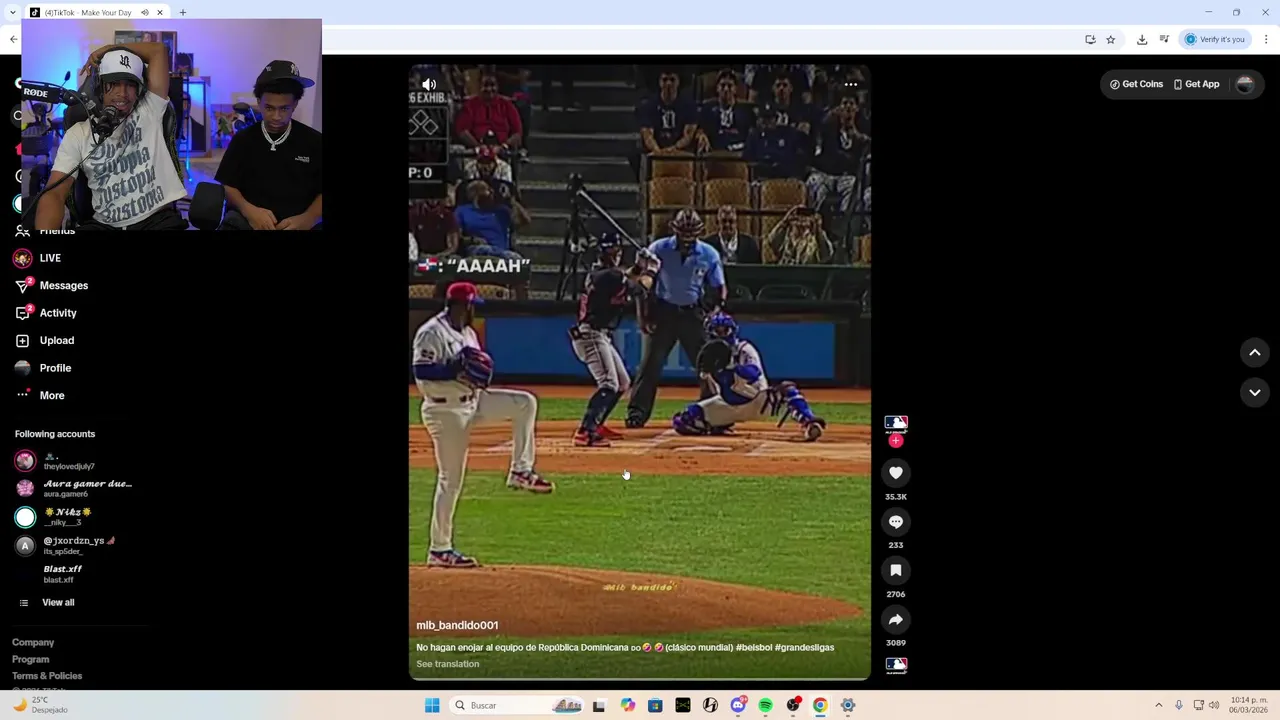The width and height of the screenshot is (1280, 720).
Task: Expand the Company footer section
Action: pyautogui.click(x=33, y=643)
